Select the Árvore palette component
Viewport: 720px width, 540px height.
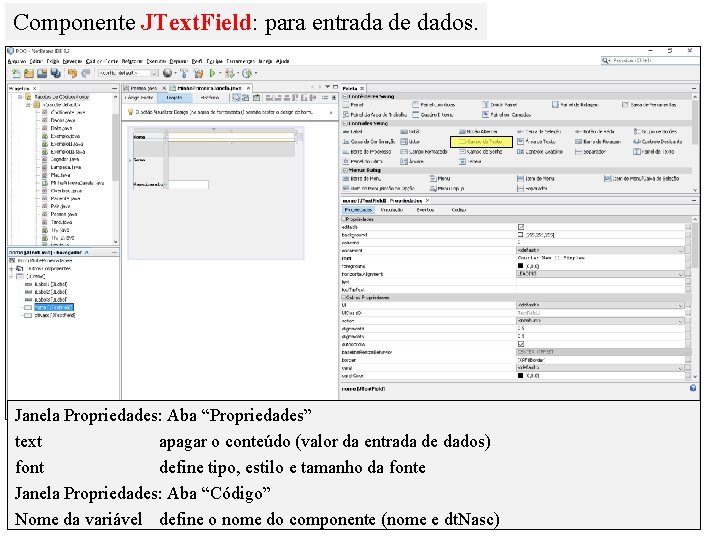click(412, 162)
